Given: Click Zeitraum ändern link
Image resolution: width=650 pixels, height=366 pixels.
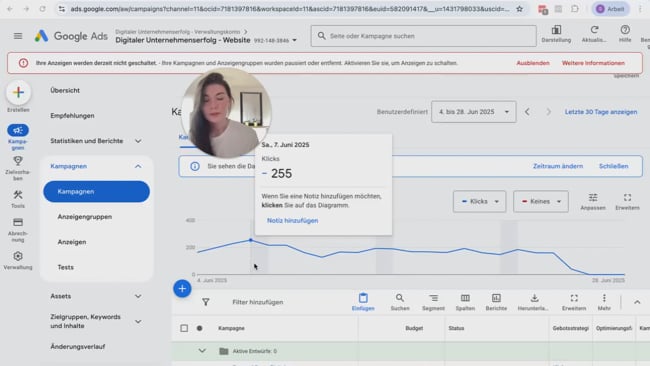Looking at the screenshot, I should [x=558, y=166].
